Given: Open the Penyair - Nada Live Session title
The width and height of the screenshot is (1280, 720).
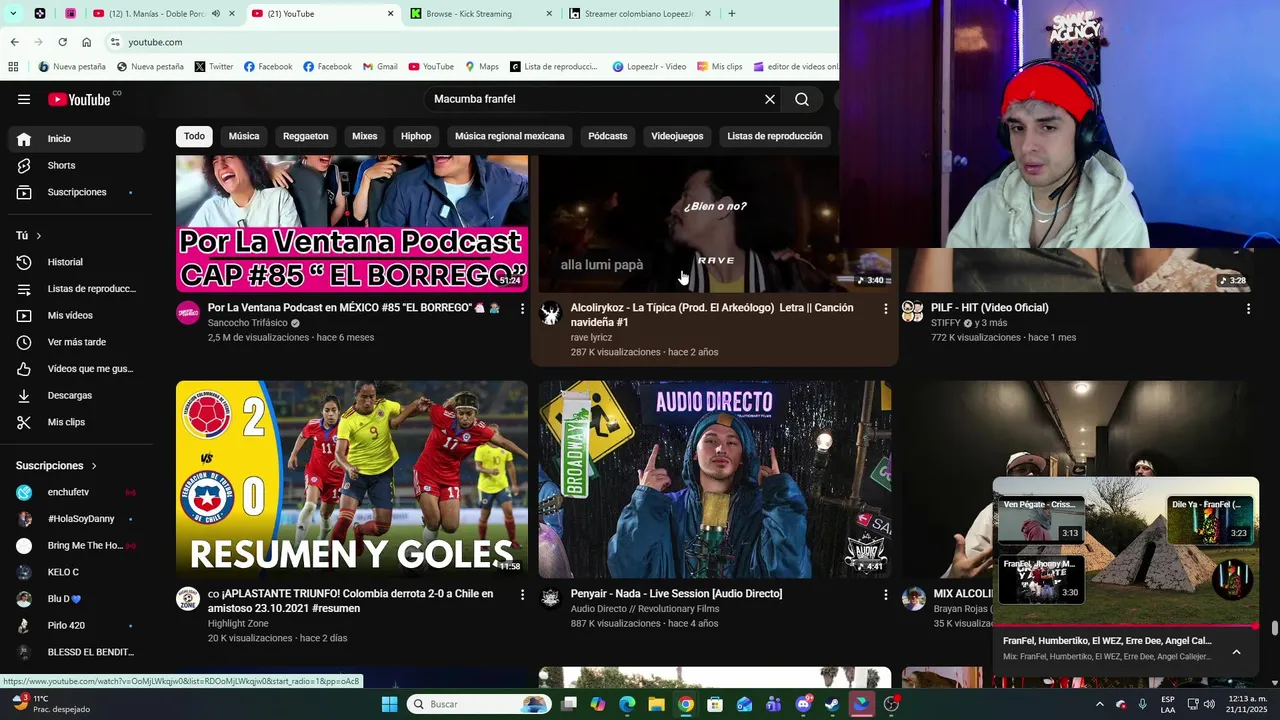Looking at the screenshot, I should tap(676, 594).
